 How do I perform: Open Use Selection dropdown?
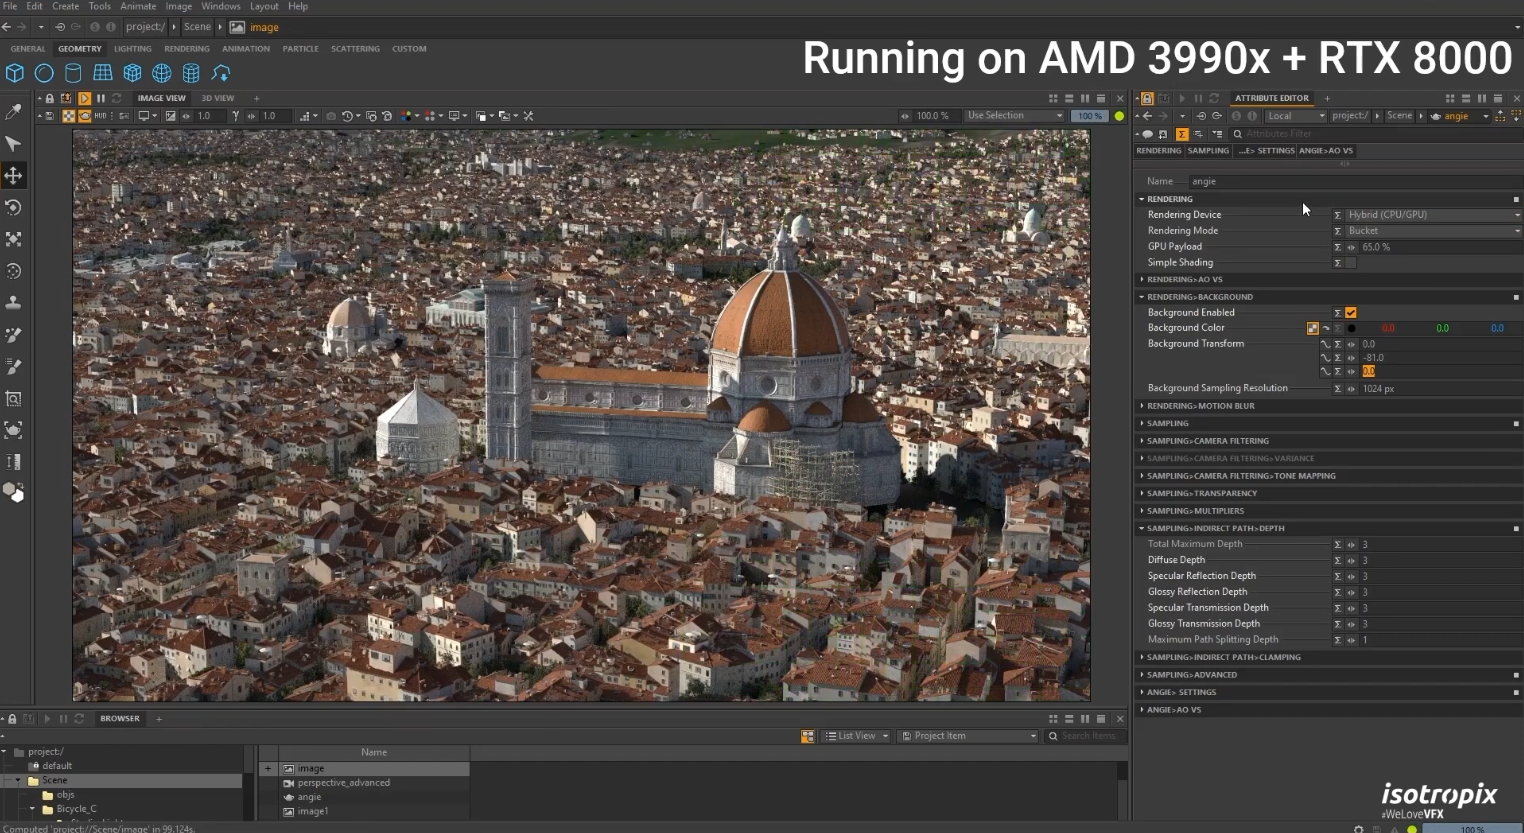pos(1014,116)
